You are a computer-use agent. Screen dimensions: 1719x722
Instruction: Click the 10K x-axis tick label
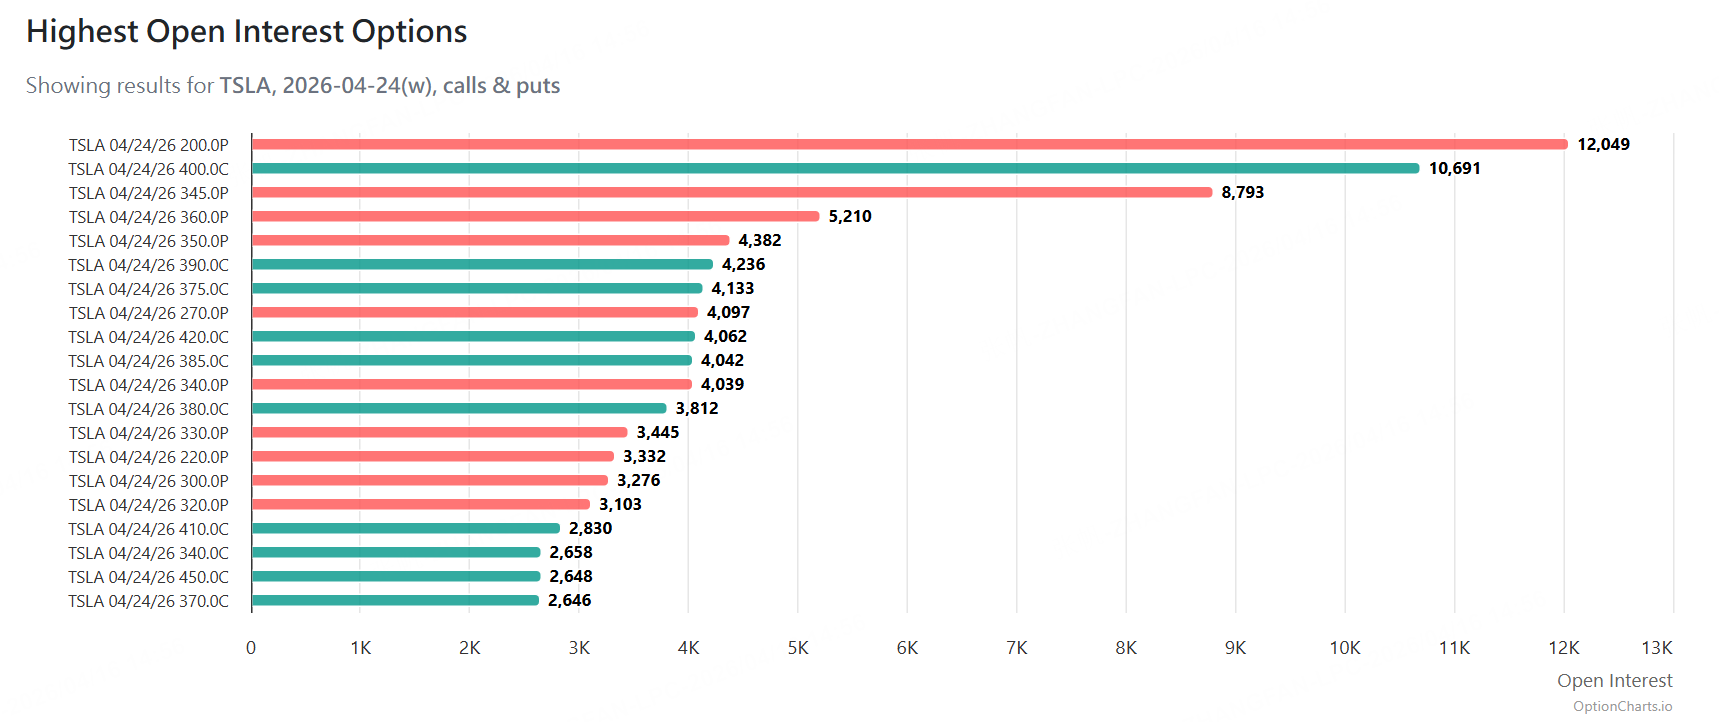(1344, 648)
